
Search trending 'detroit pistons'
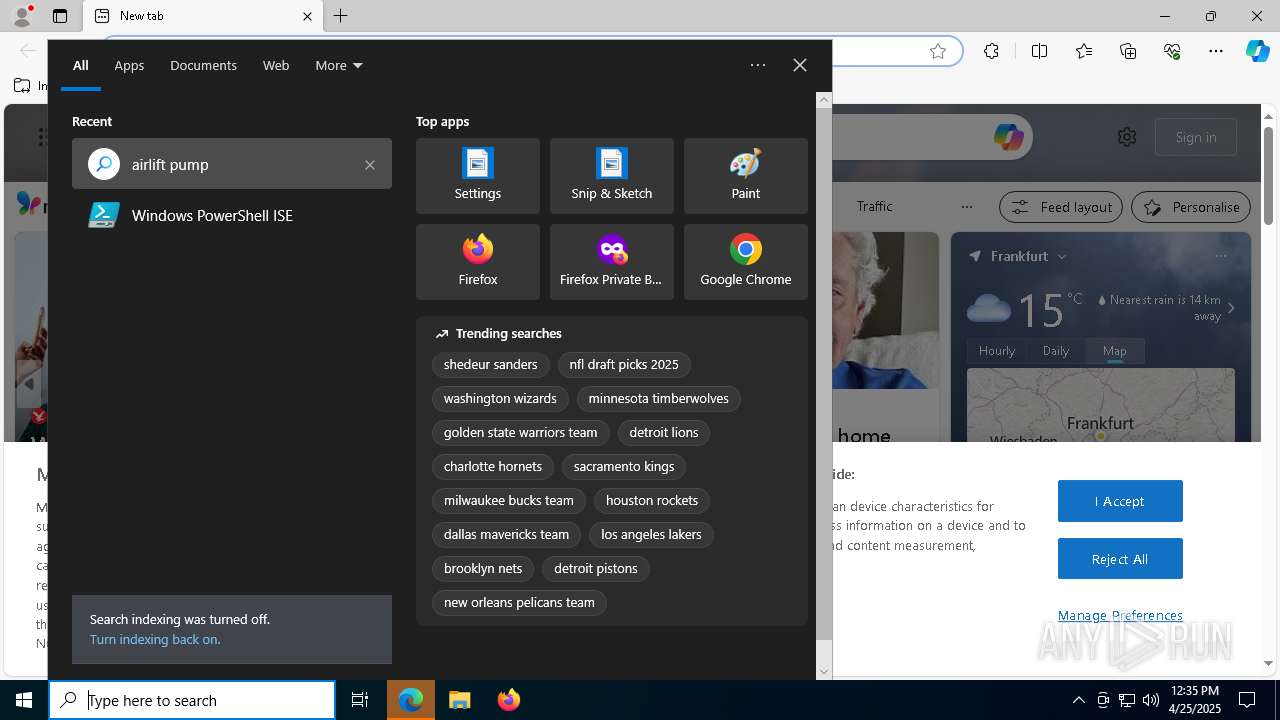[596, 569]
